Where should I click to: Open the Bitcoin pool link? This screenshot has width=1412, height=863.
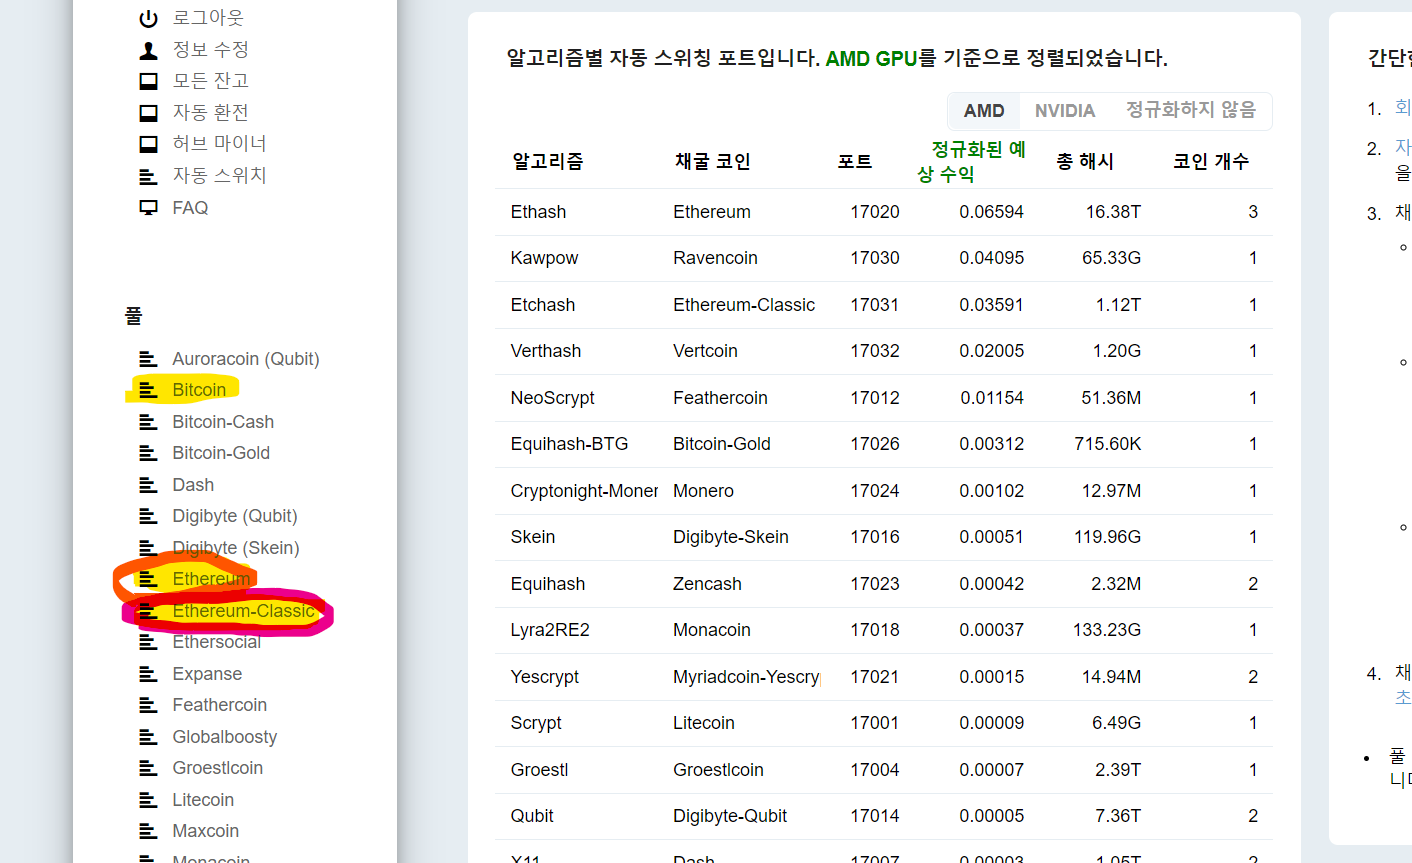coord(199,390)
